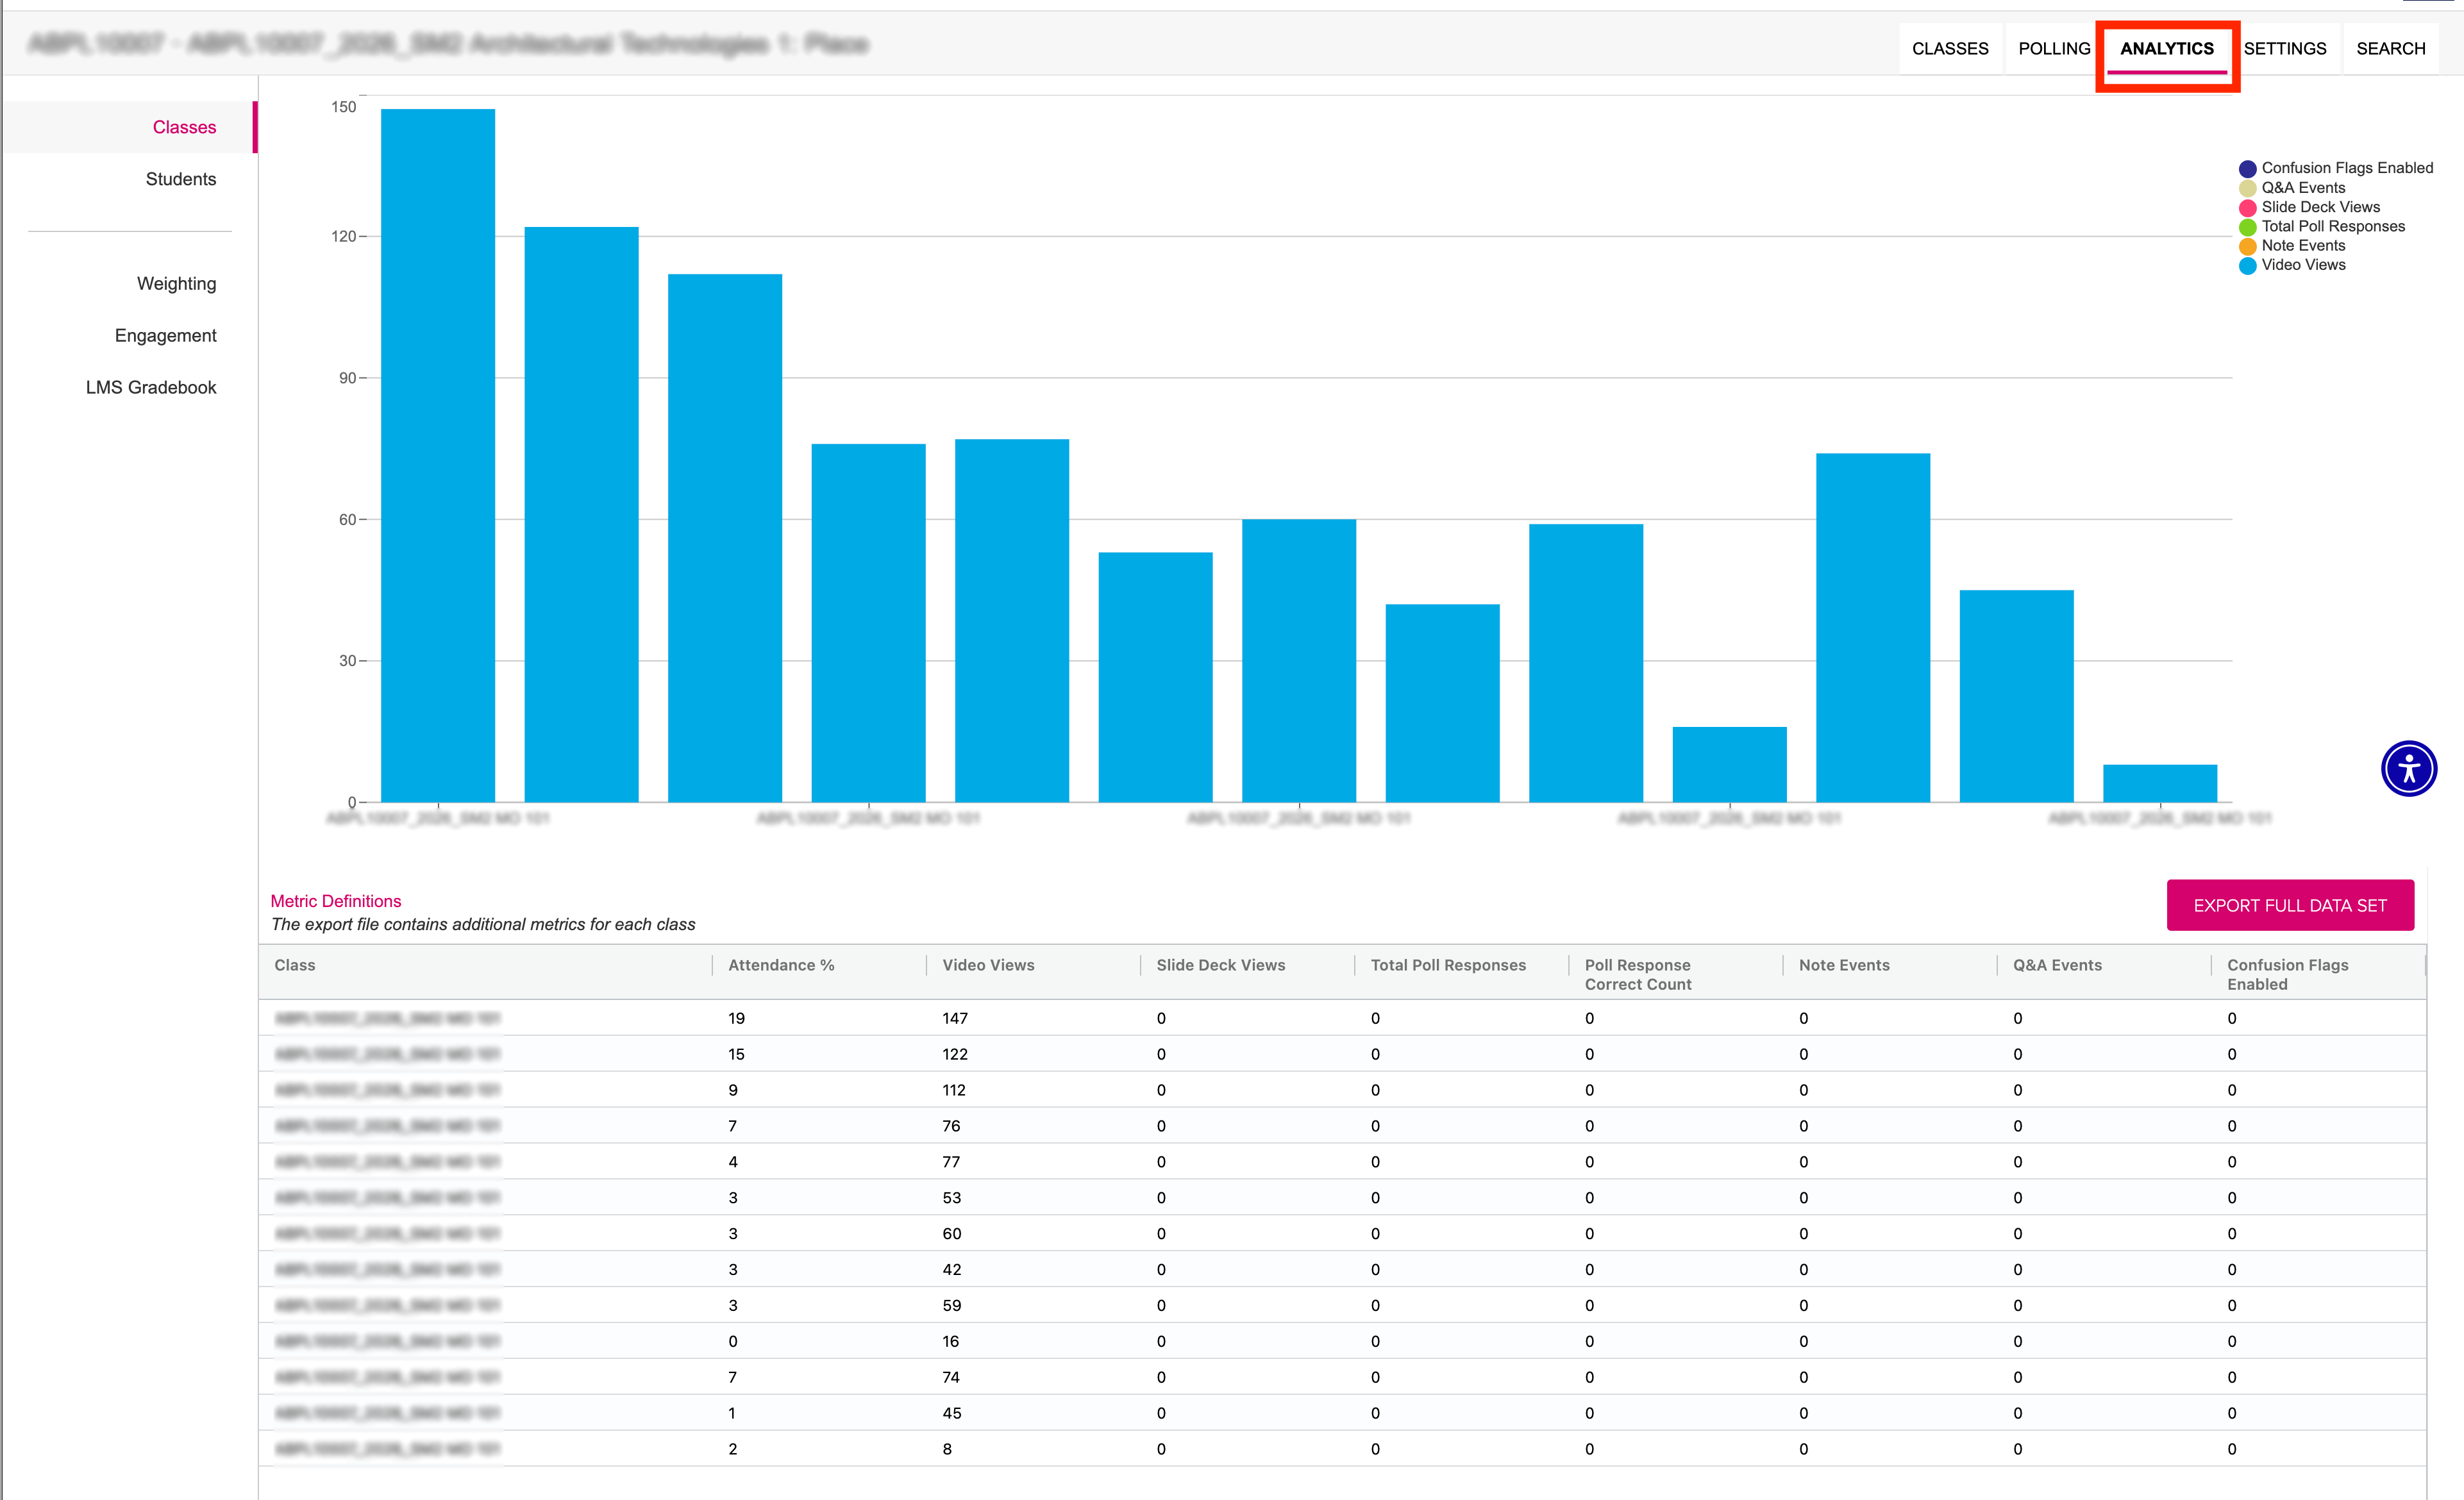Sort by the Class column header
The width and height of the screenshot is (2464, 1500).
pyautogui.click(x=295, y=965)
